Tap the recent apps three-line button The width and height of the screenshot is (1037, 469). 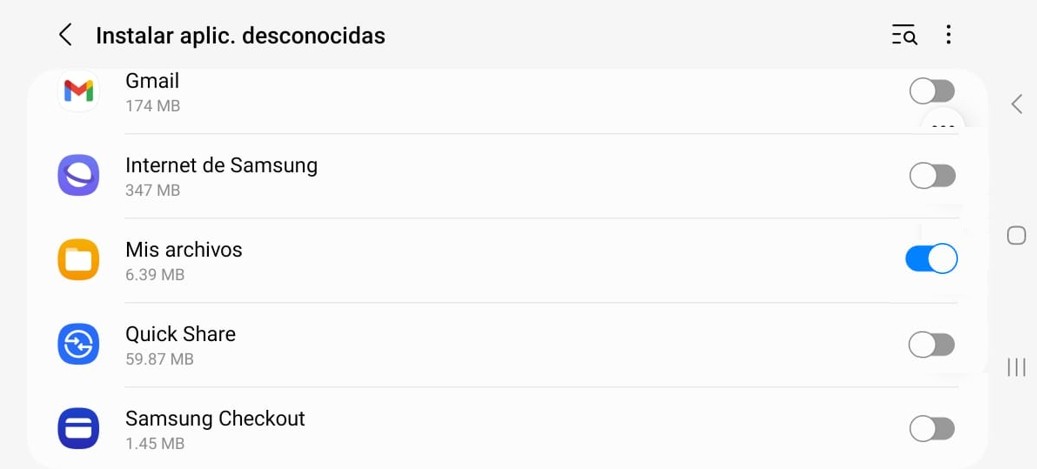1016,367
